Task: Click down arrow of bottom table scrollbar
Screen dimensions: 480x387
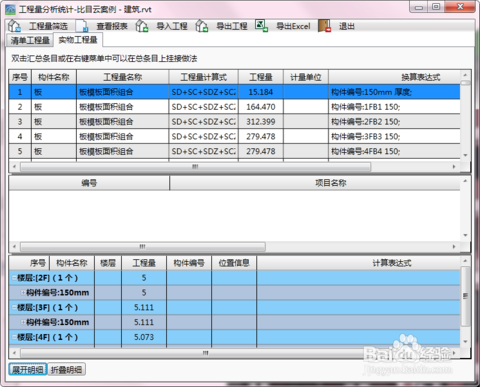Action: 466,342
